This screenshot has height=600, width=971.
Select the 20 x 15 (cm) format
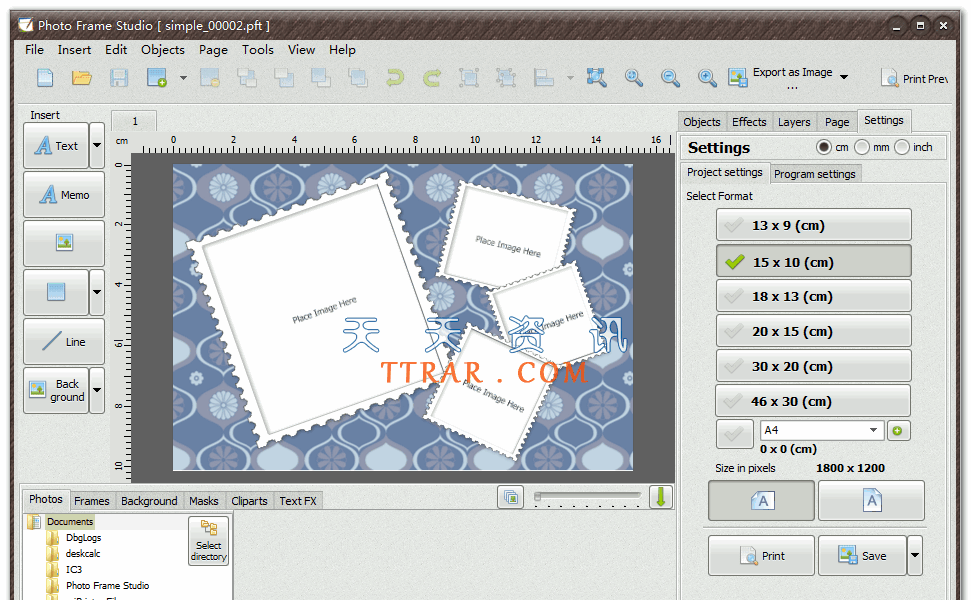[814, 331]
